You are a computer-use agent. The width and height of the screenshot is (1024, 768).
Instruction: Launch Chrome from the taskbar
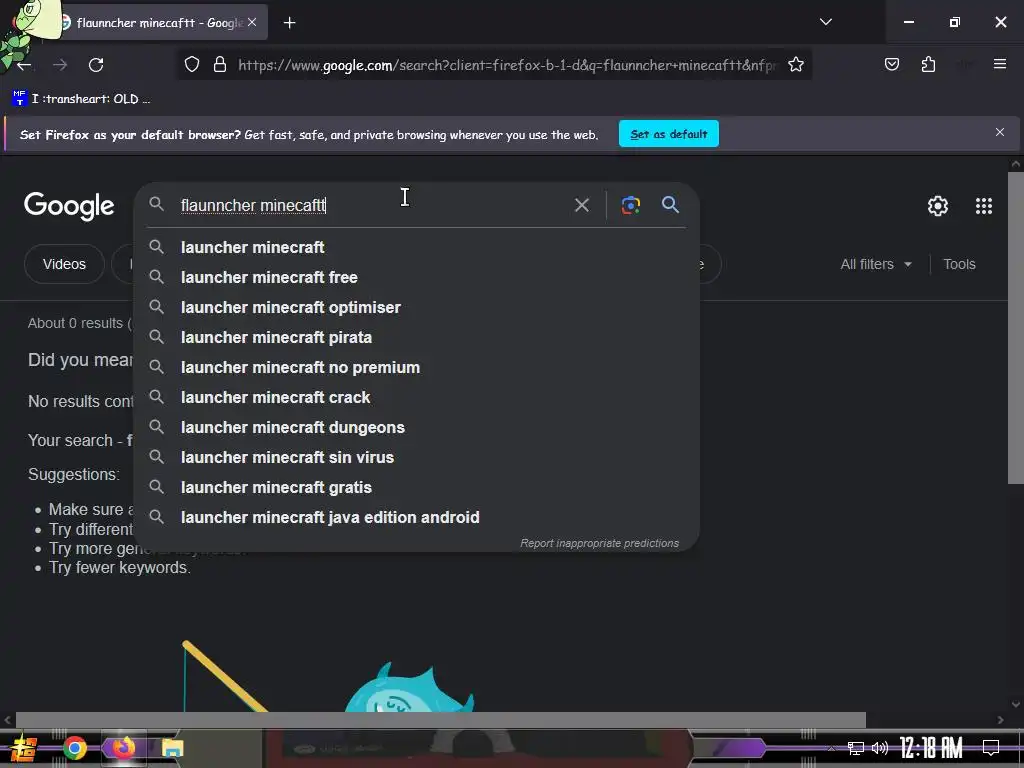[75, 748]
